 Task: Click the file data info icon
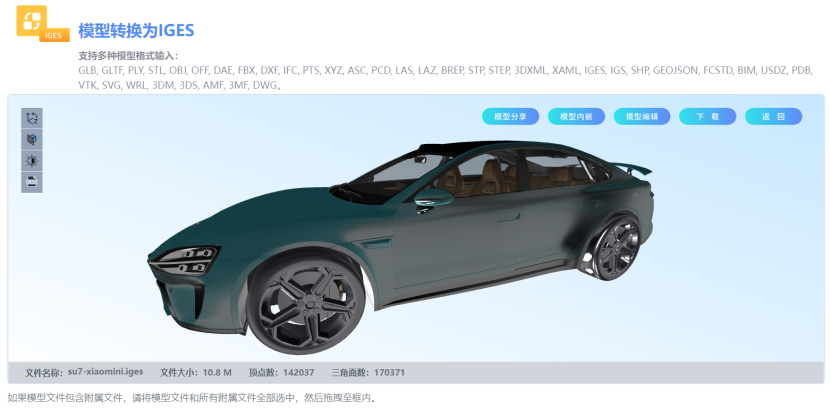tap(32, 181)
